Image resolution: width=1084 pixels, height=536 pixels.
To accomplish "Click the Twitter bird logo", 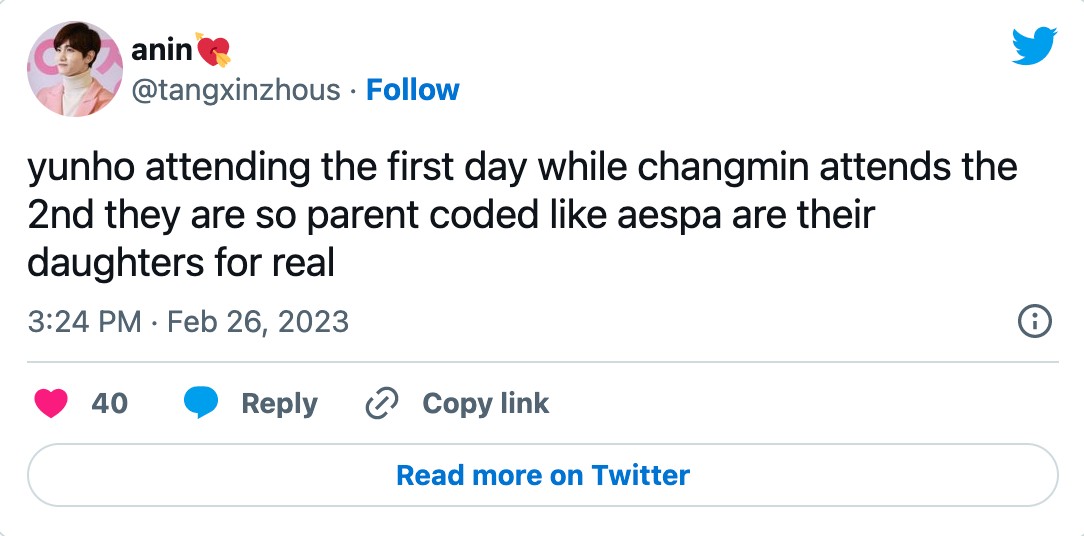I will pos(1033,47).
